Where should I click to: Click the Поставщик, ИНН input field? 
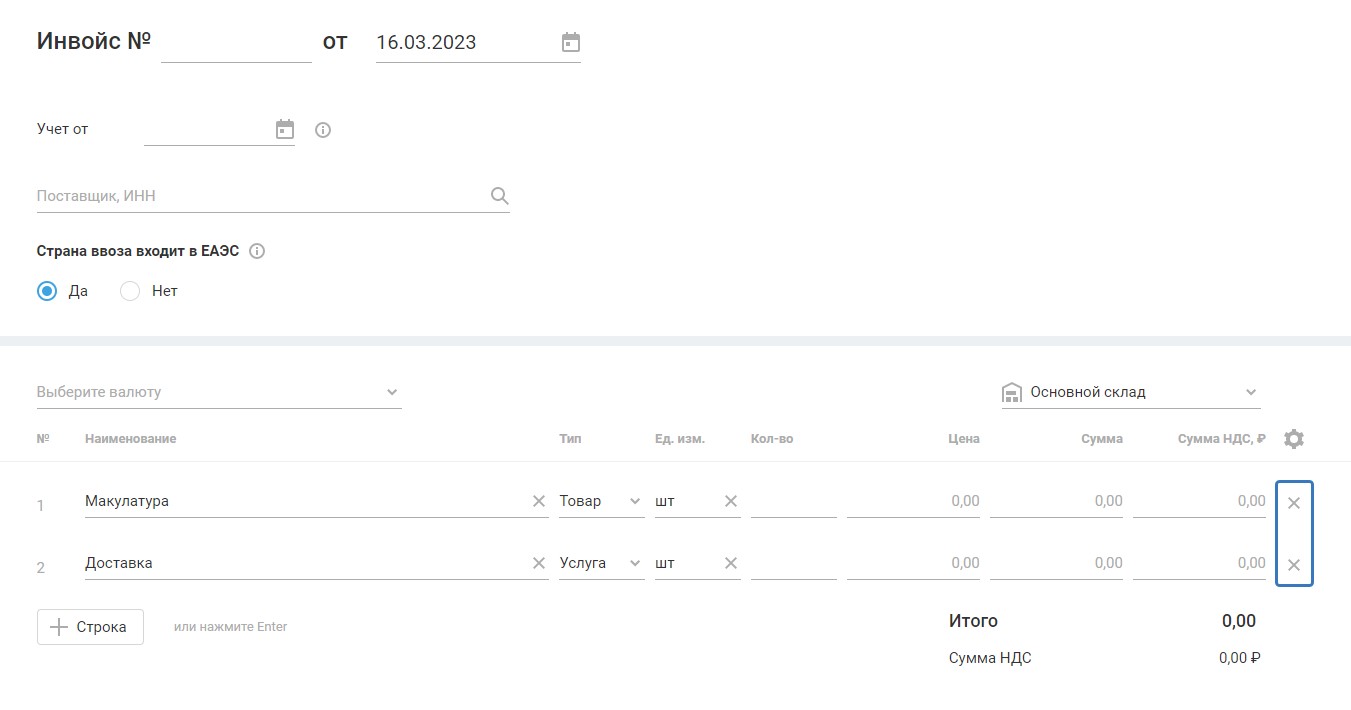(260, 196)
